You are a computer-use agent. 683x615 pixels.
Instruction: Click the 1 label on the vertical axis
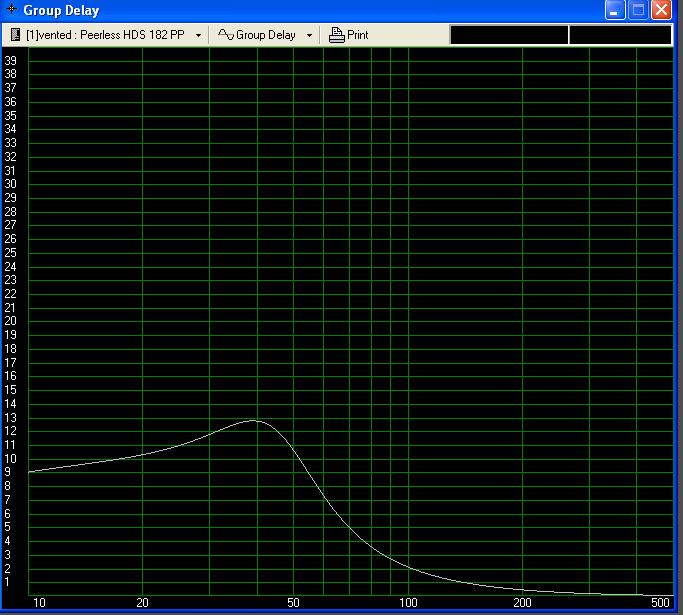click(7, 582)
